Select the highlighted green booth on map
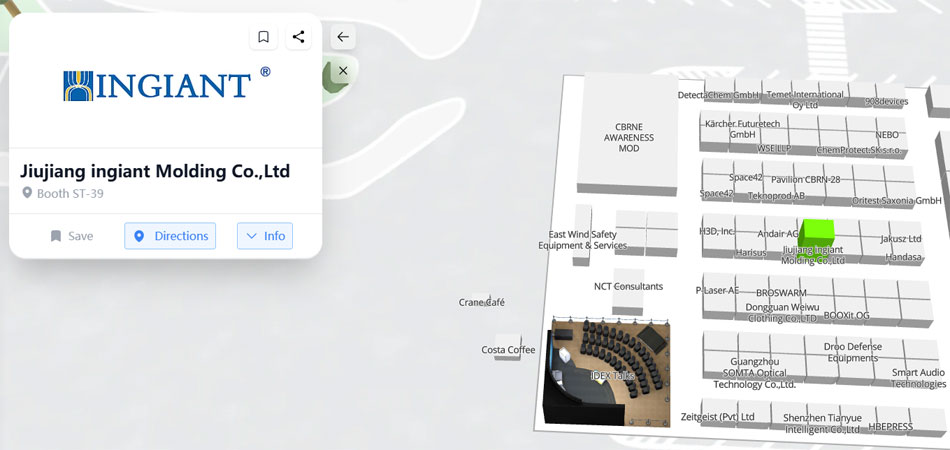The width and height of the screenshot is (950, 450). [815, 236]
